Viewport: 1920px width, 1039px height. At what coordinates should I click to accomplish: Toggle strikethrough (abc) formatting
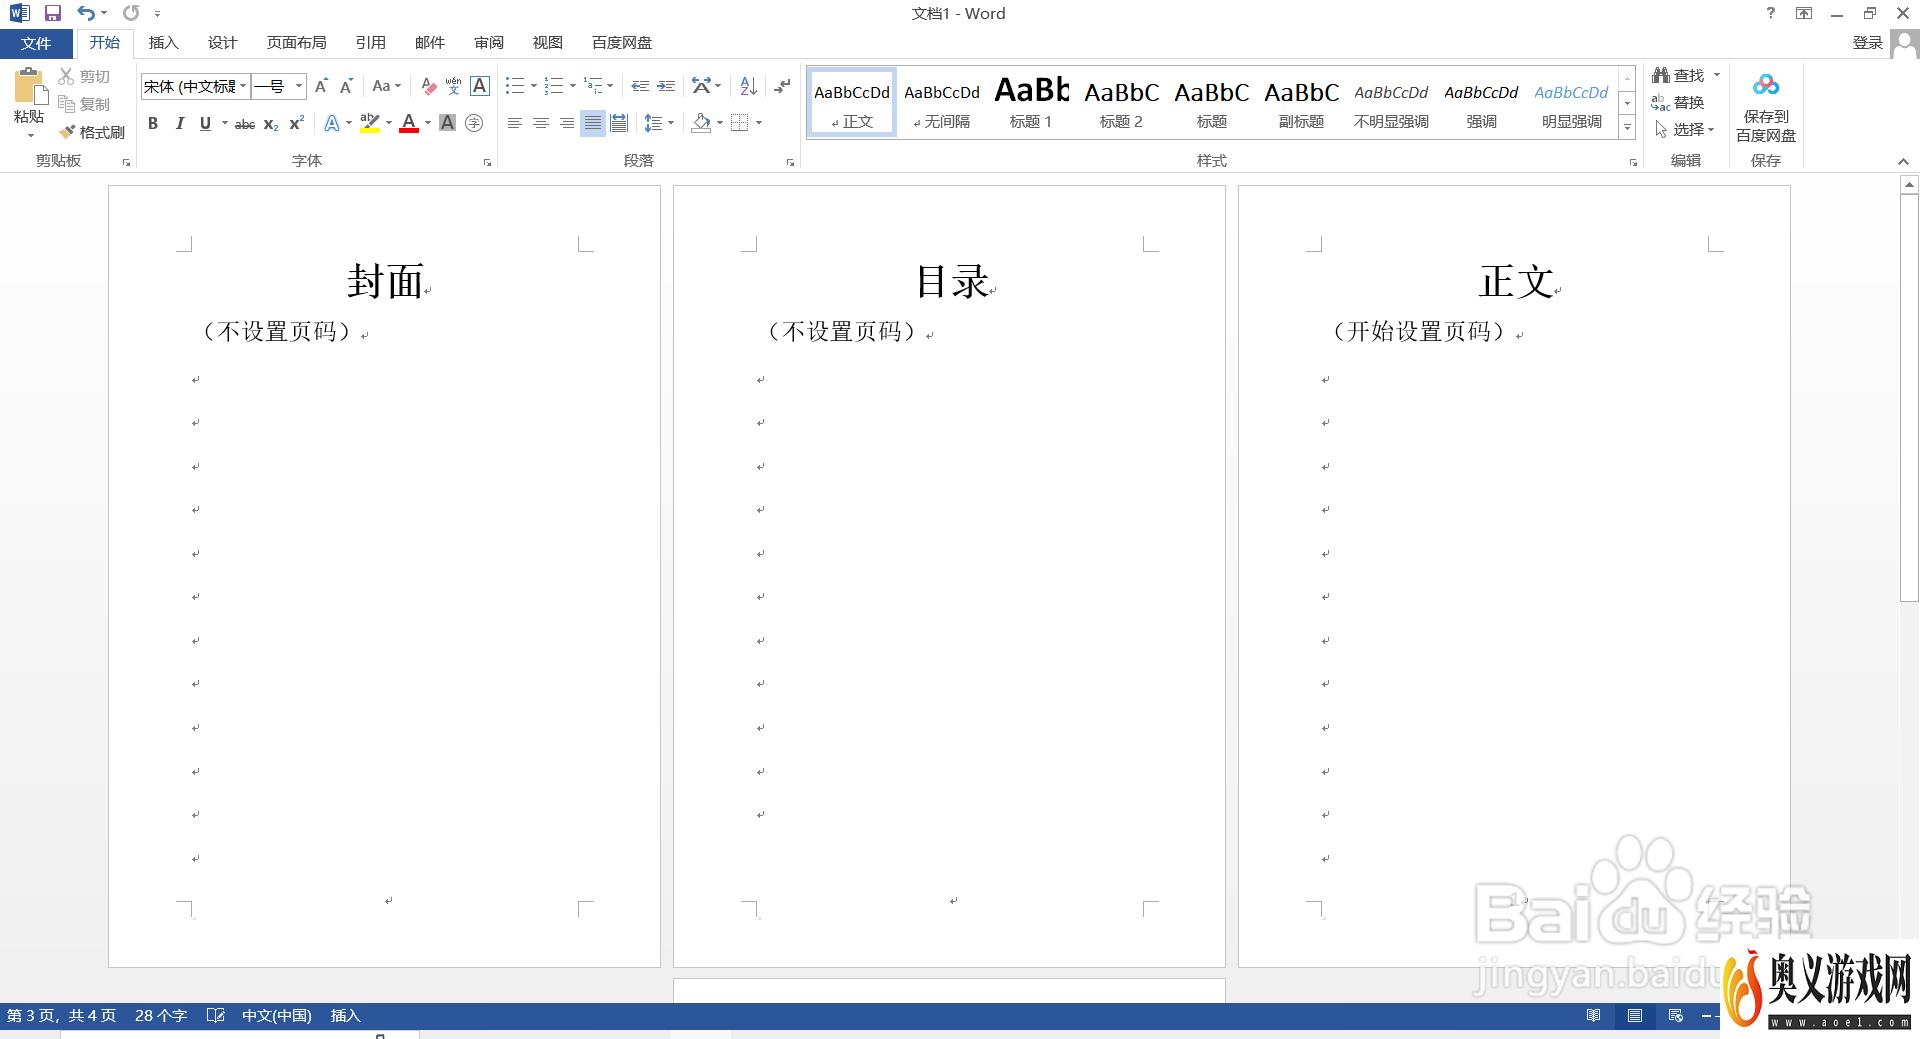click(x=245, y=123)
